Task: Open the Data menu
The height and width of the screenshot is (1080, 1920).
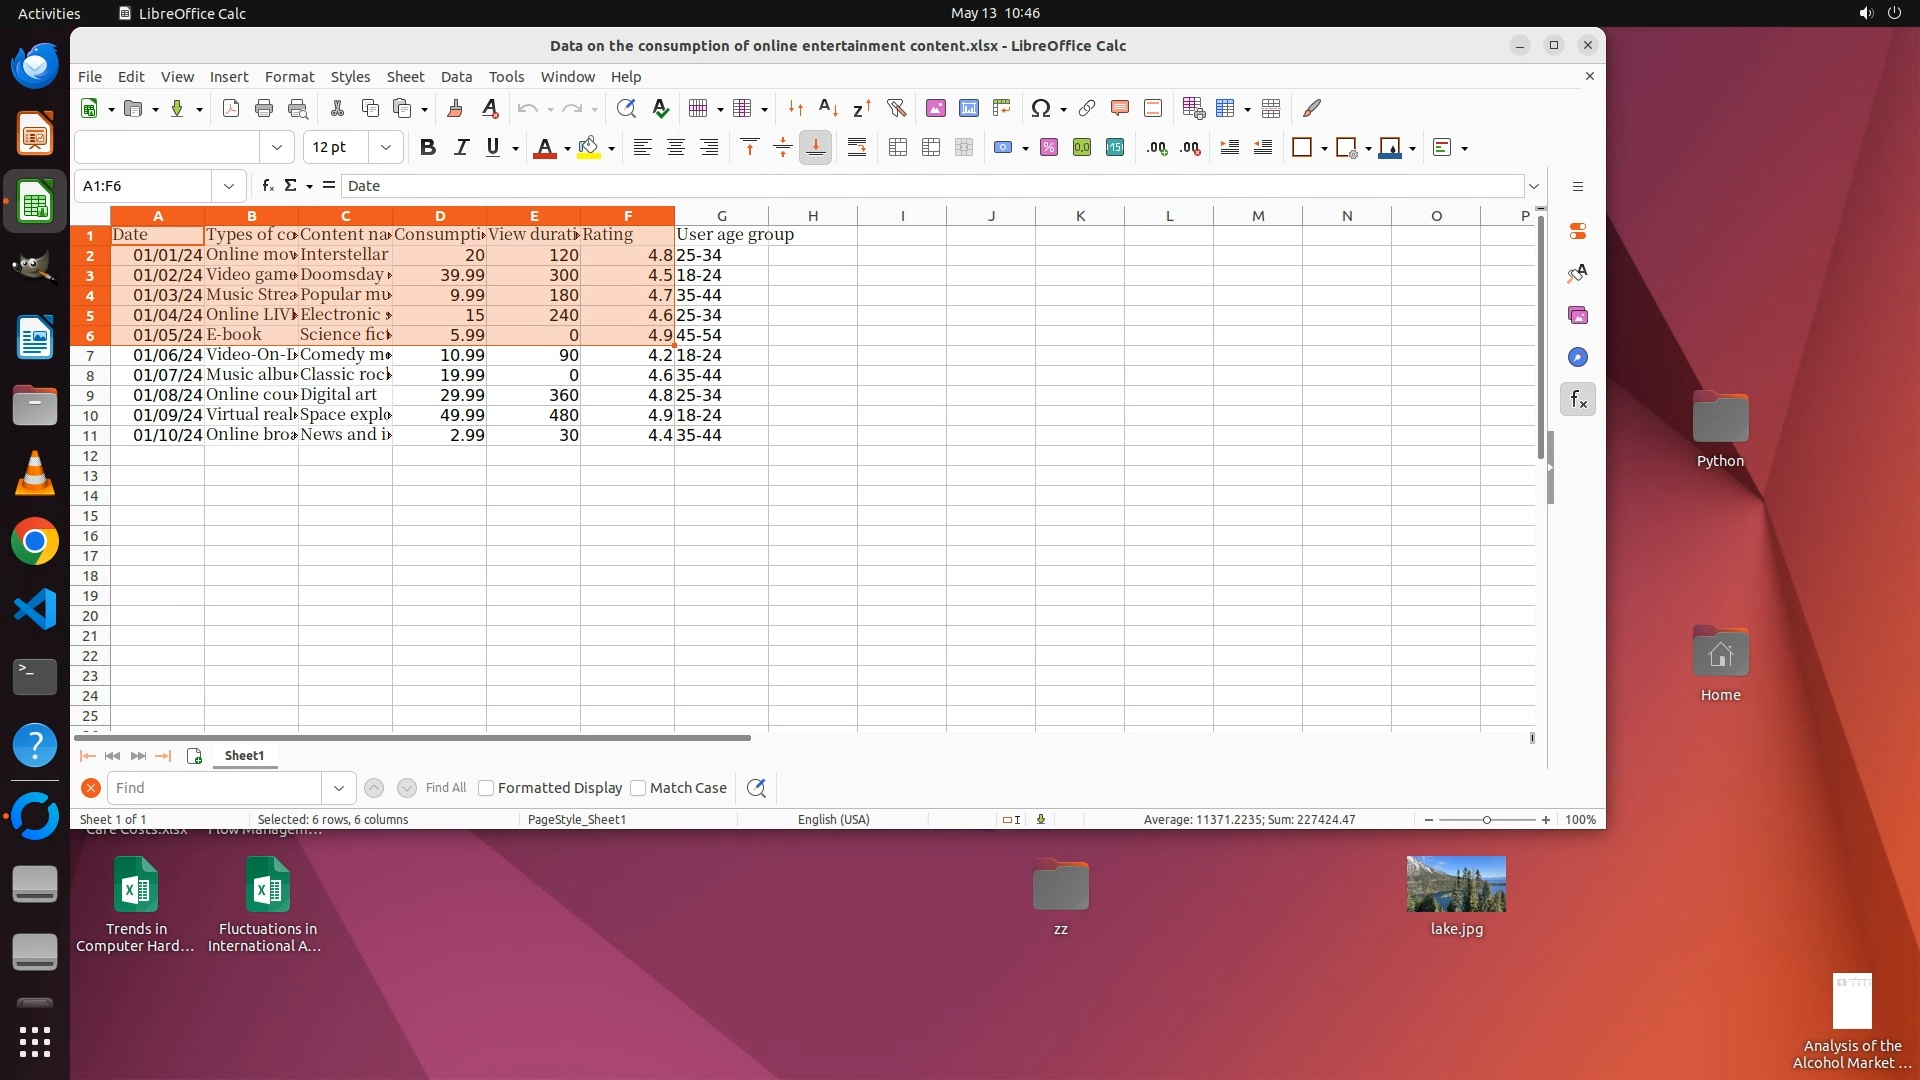Action: (x=456, y=77)
